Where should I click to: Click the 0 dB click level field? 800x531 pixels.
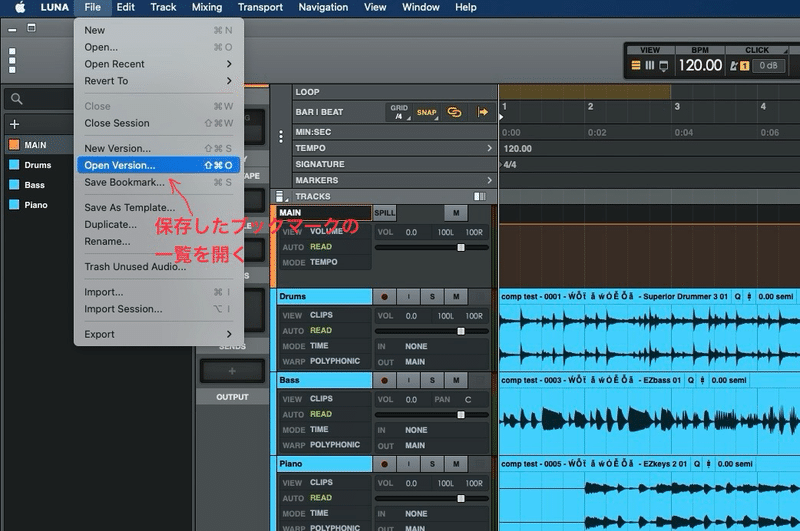(768, 65)
